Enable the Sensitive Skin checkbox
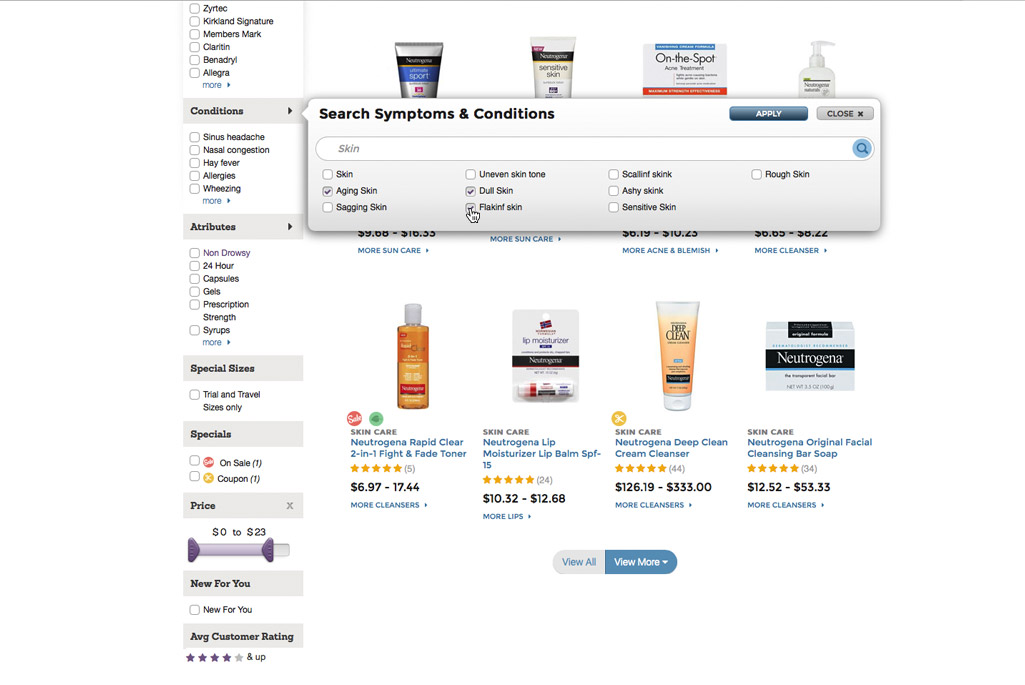The height and width of the screenshot is (685, 1025). (x=613, y=207)
